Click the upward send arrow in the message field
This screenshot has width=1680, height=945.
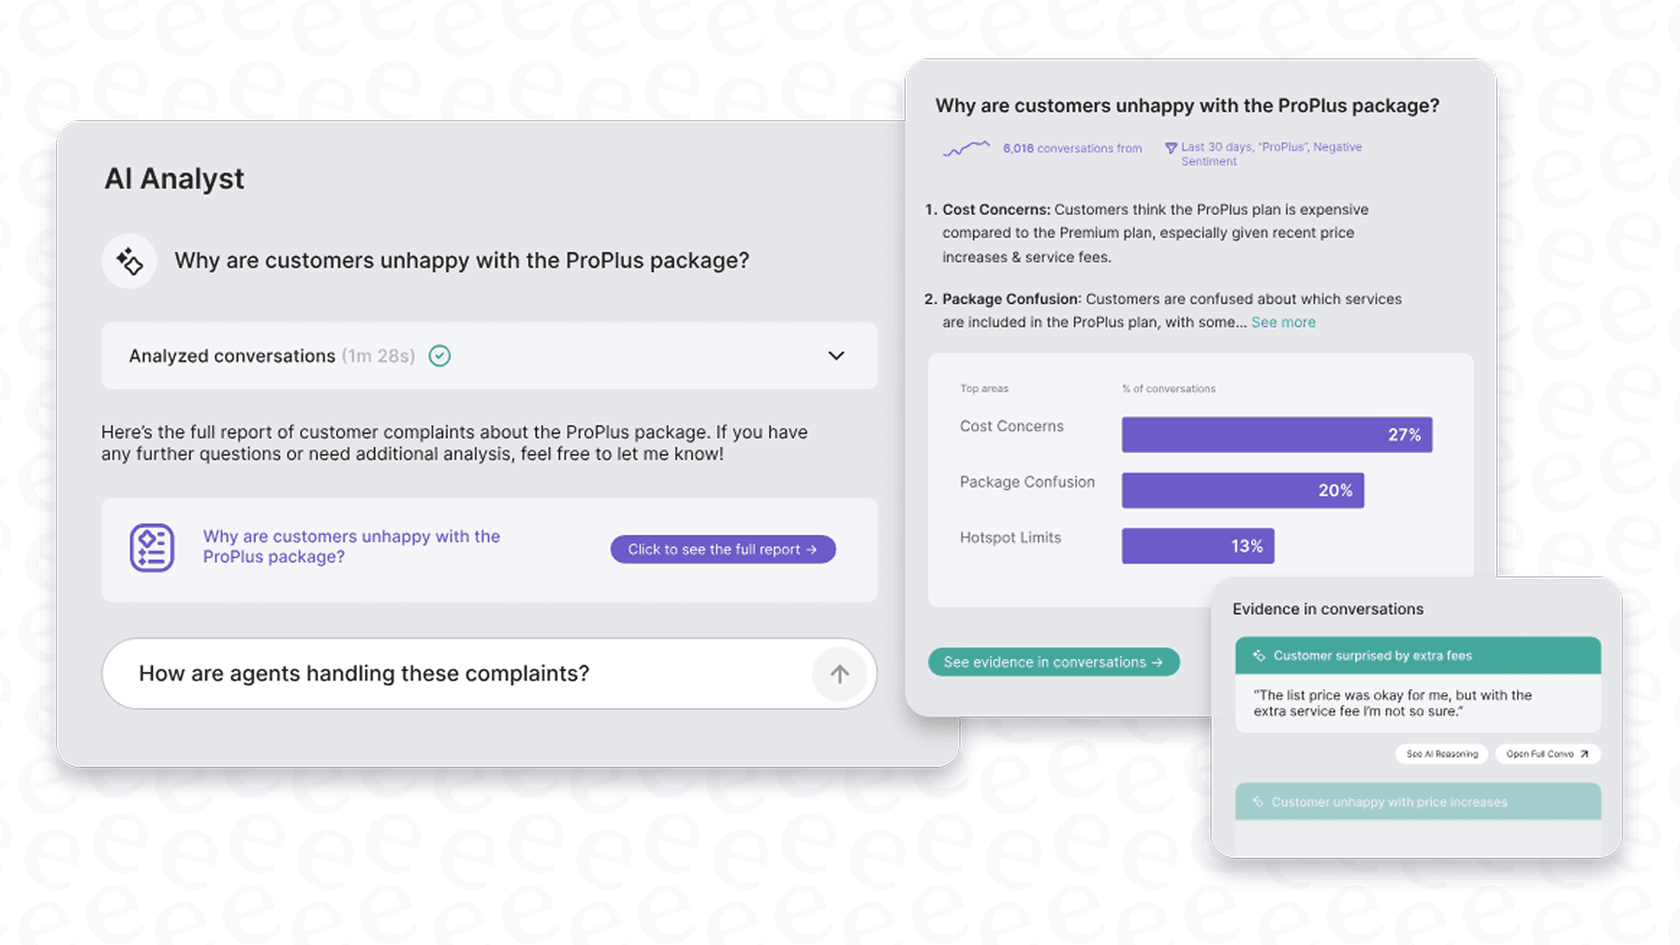[x=840, y=673]
